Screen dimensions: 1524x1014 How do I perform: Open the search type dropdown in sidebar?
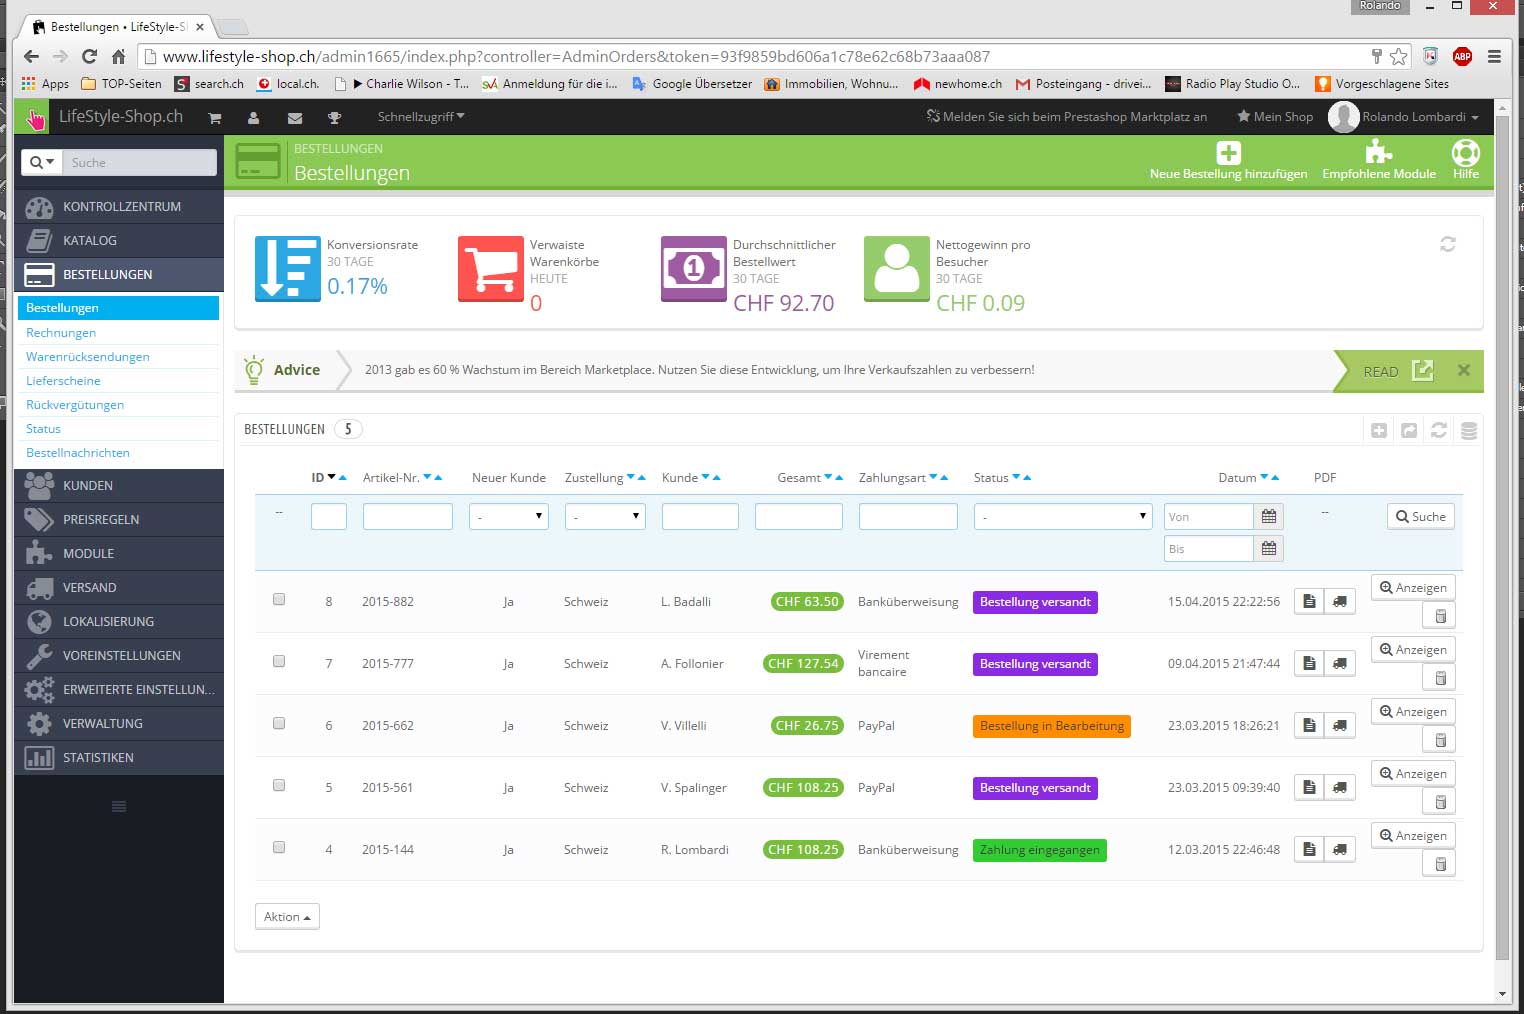click(x=42, y=162)
